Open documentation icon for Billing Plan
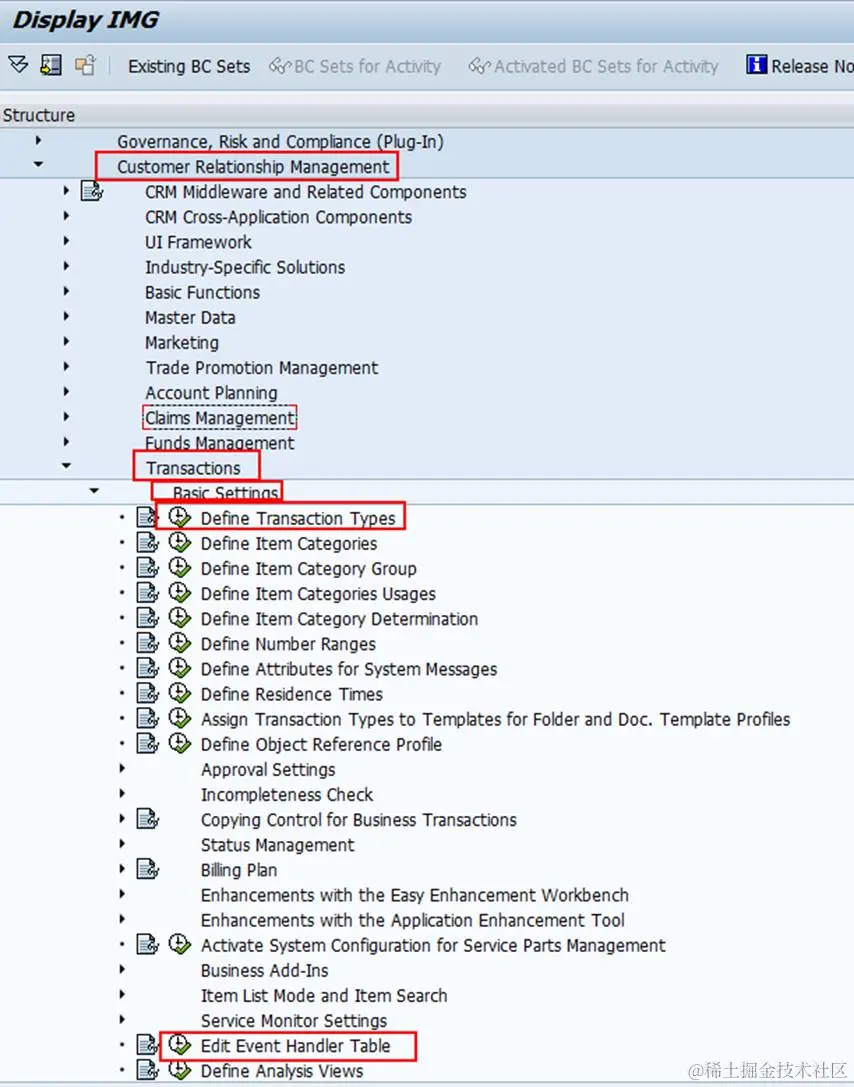Viewport: 854px width, 1087px height. pos(147,869)
